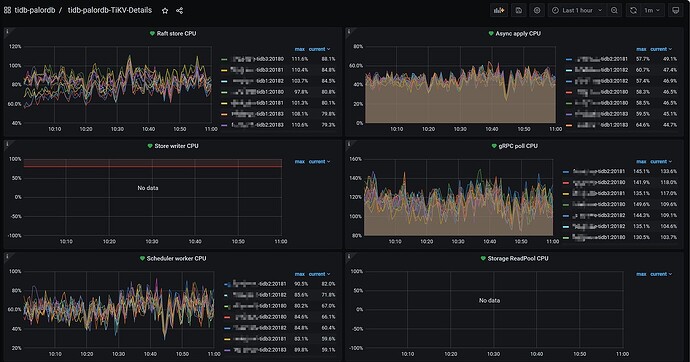Sort Async apply CPU legend by max
Viewport: 690px width, 362px height.
[x=641, y=49]
